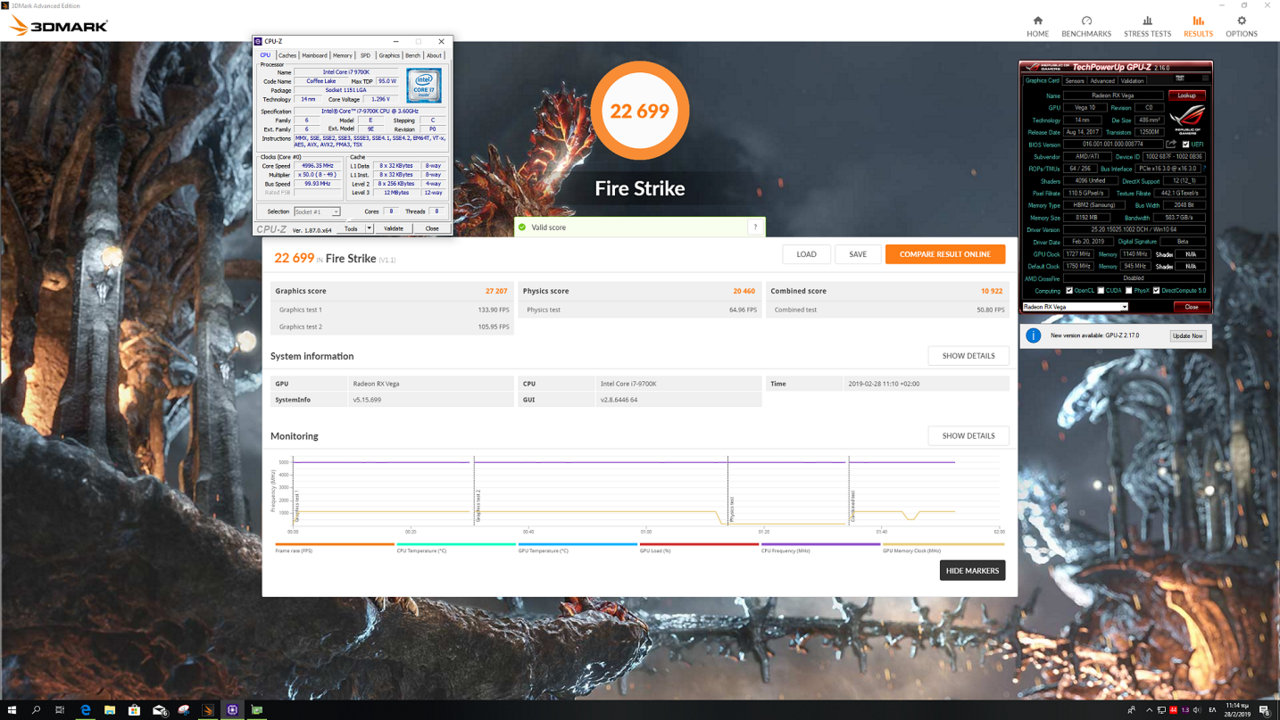Click the taskbar clock showing 11:14
Image resolution: width=1280 pixels, height=720 pixels.
1238,710
